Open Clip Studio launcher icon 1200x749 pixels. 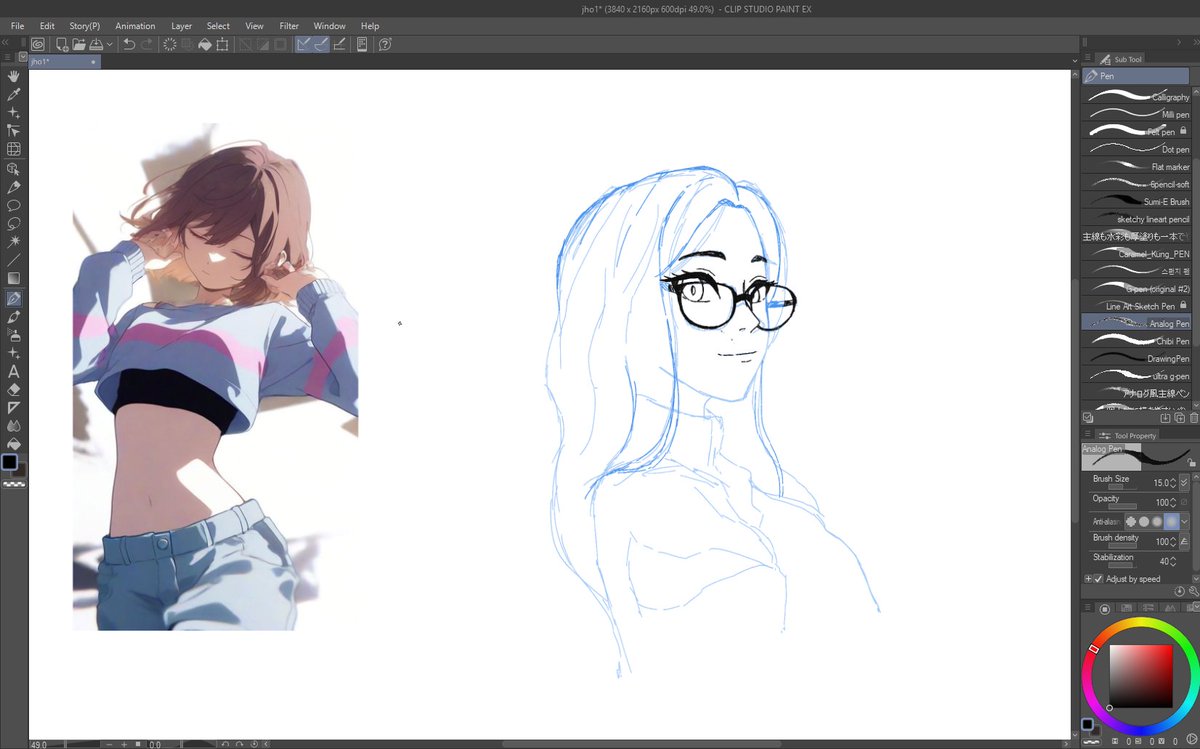click(37, 44)
